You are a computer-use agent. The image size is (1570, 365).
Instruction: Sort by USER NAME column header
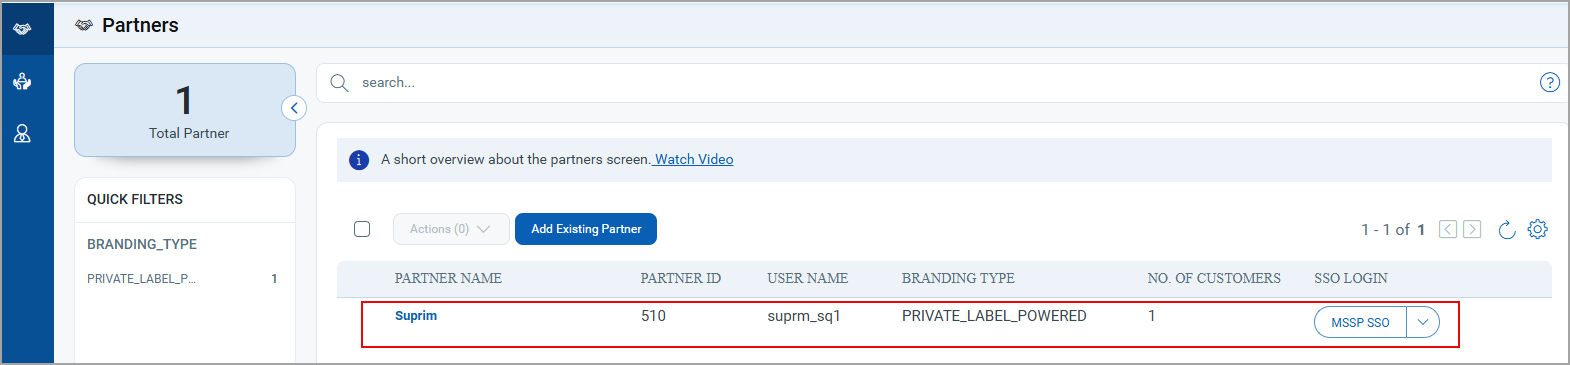point(808,278)
